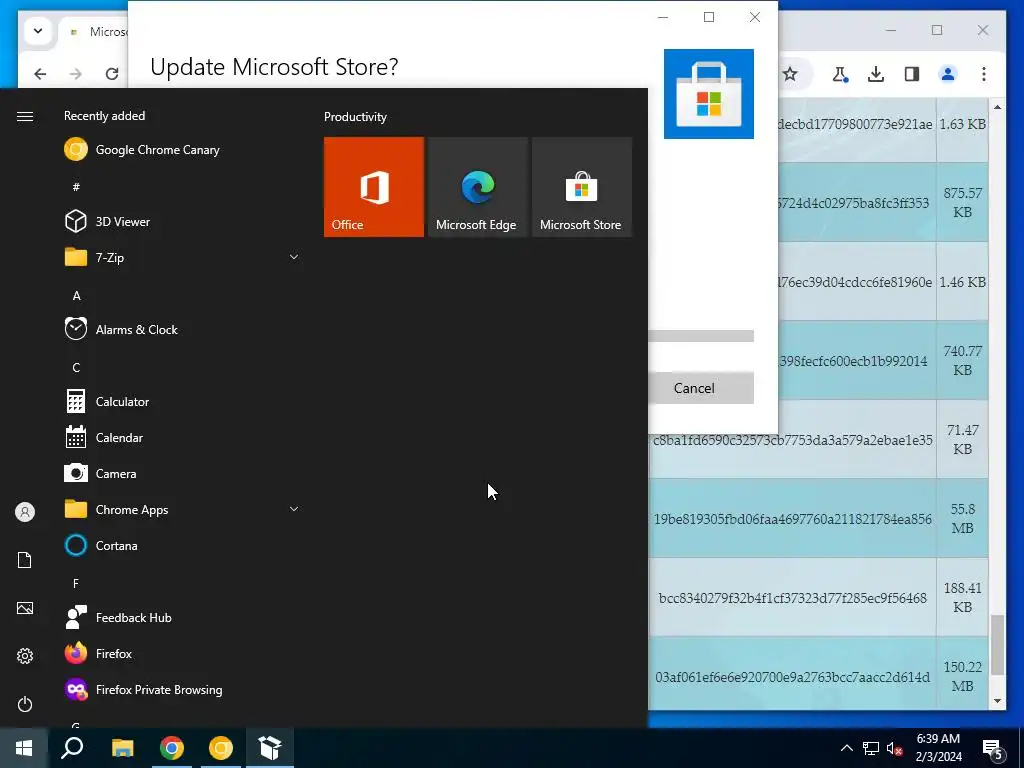Screen dimensions: 1024x768
Task: Open Feedback Hub app
Action: click(183, 618)
